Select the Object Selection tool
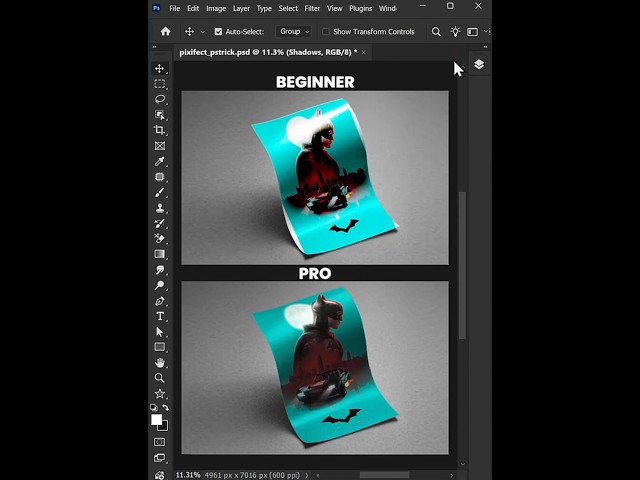Image resolution: width=640 pixels, height=480 pixels. coord(160,115)
